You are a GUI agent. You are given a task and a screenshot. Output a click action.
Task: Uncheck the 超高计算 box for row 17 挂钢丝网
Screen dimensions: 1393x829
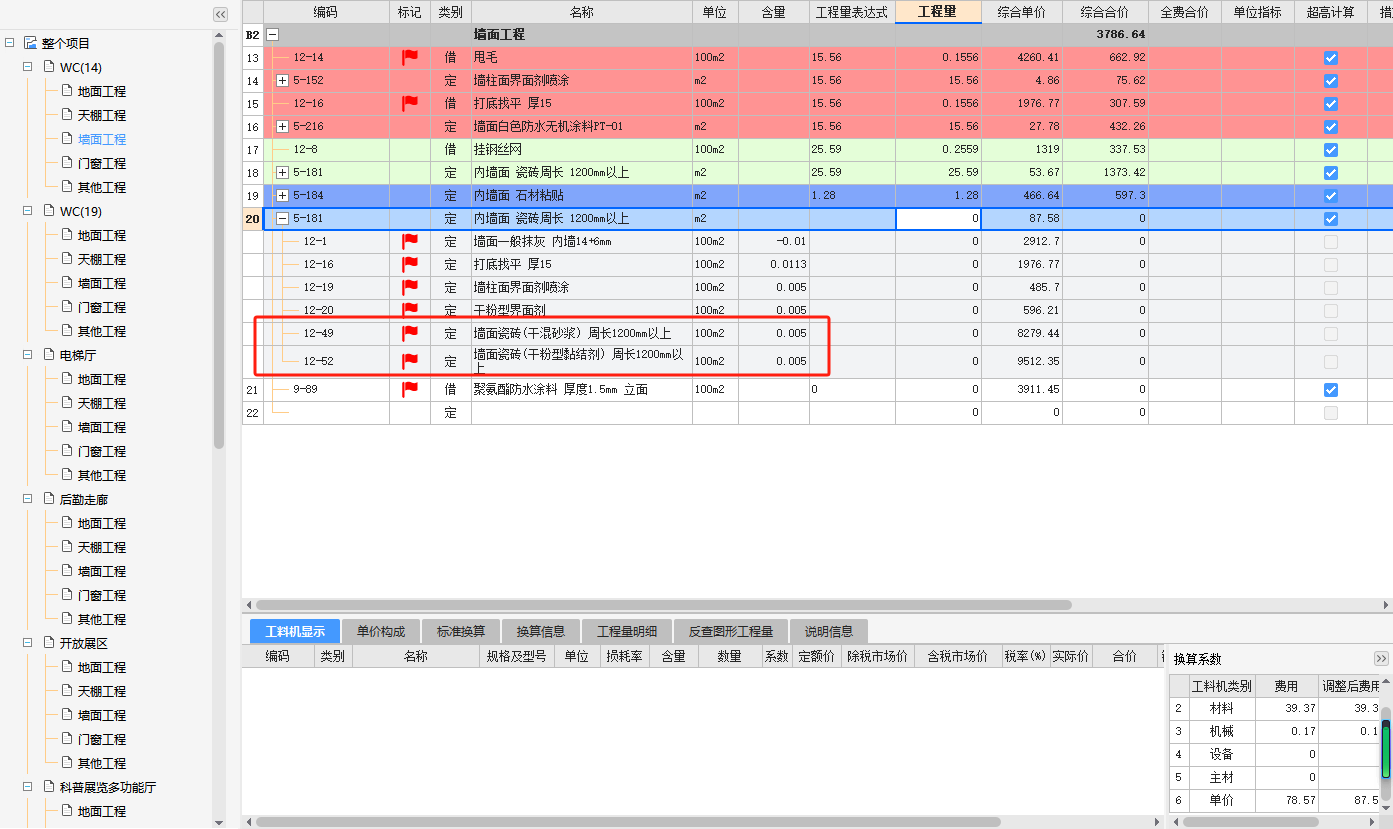pos(1330,150)
